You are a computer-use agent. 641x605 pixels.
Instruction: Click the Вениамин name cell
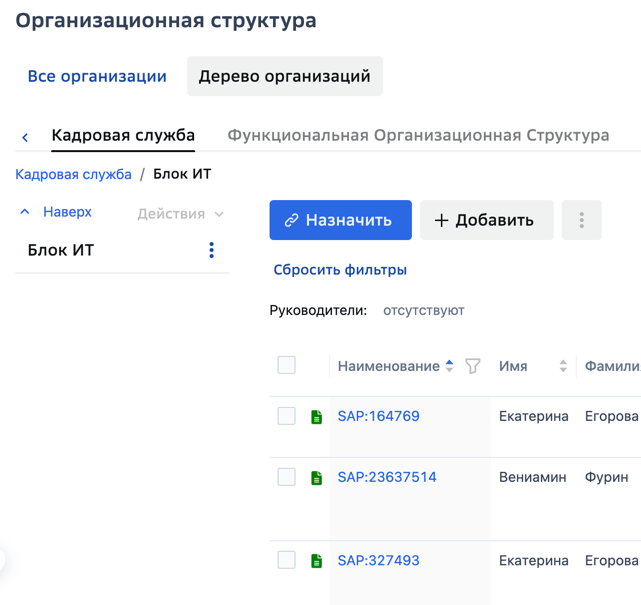[533, 477]
